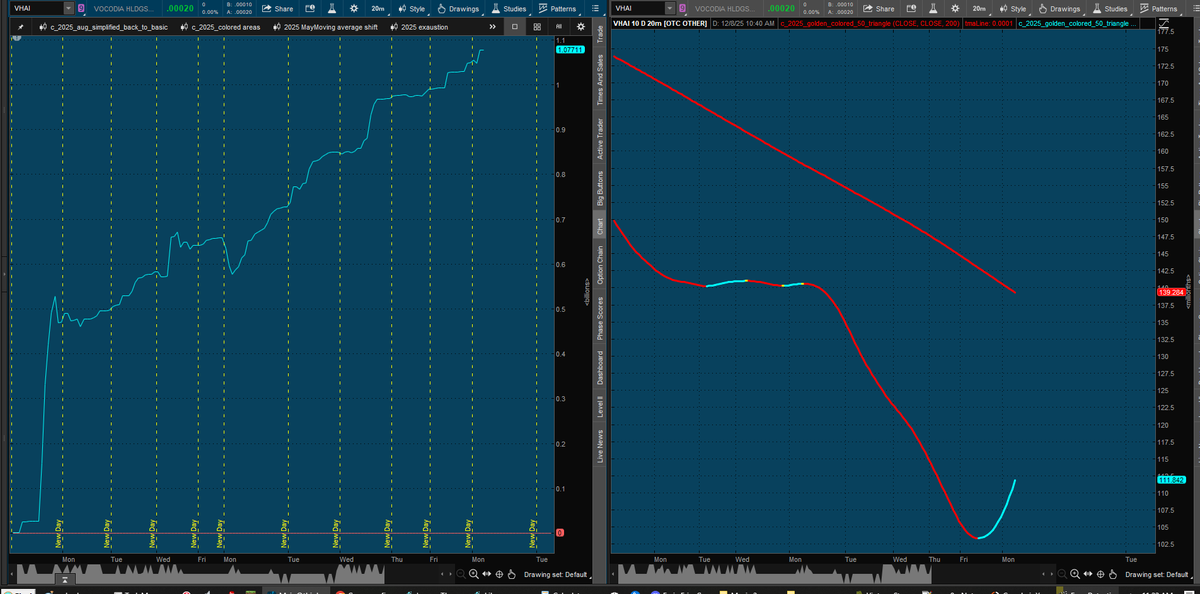The image size is (1200, 594).
Task: Click the VHAI 10 D 20m chart title
Action: coord(658,22)
